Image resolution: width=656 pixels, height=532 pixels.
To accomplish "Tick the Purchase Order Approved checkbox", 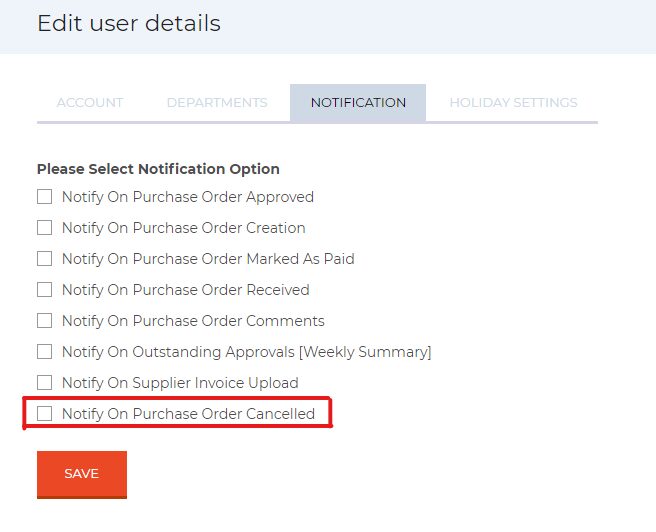I will [x=44, y=197].
